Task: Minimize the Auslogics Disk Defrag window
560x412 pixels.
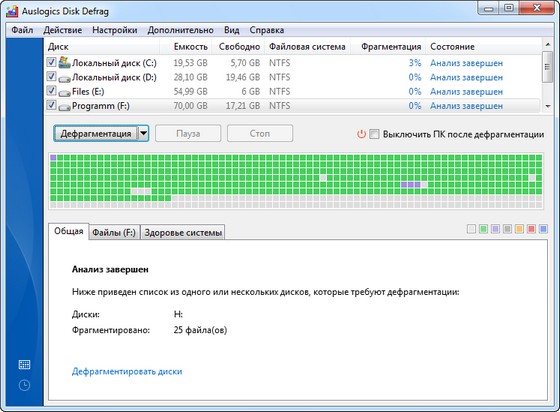Action: tap(489, 9)
